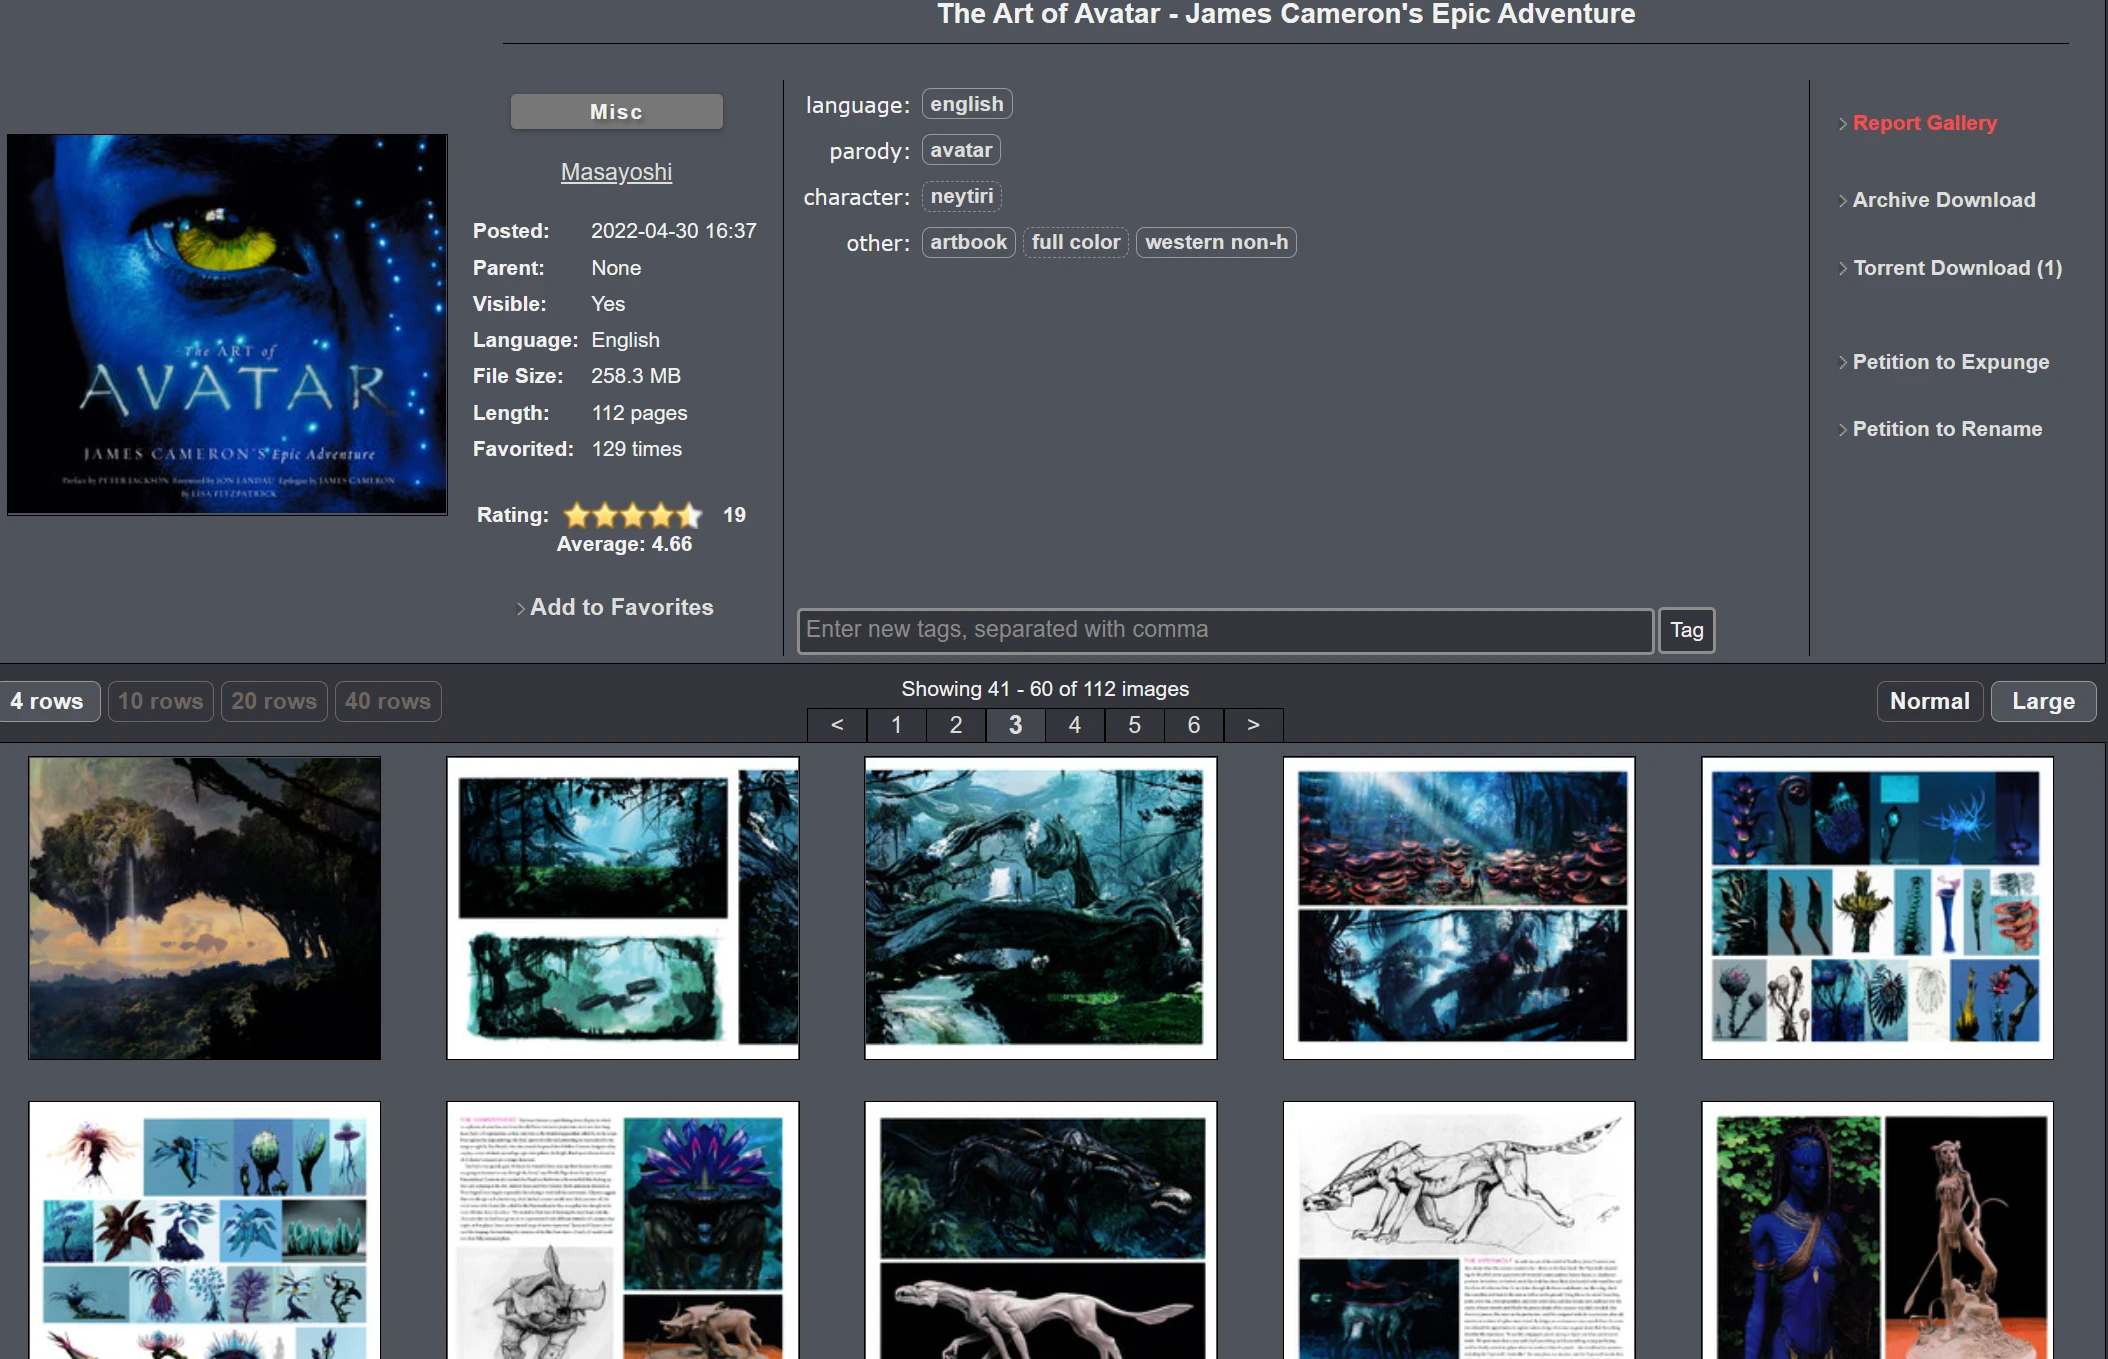
Task: Click the Misc category button
Action: click(x=616, y=112)
